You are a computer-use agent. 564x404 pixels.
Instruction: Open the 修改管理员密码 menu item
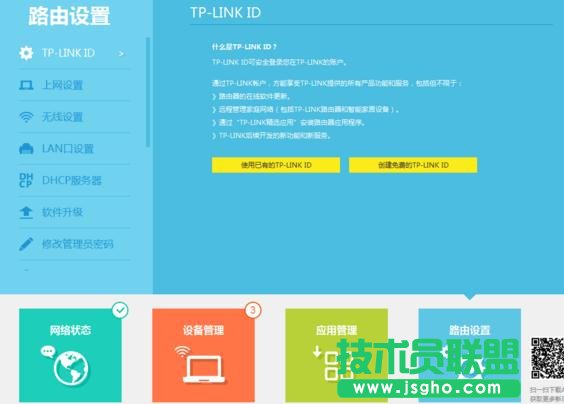(74, 244)
